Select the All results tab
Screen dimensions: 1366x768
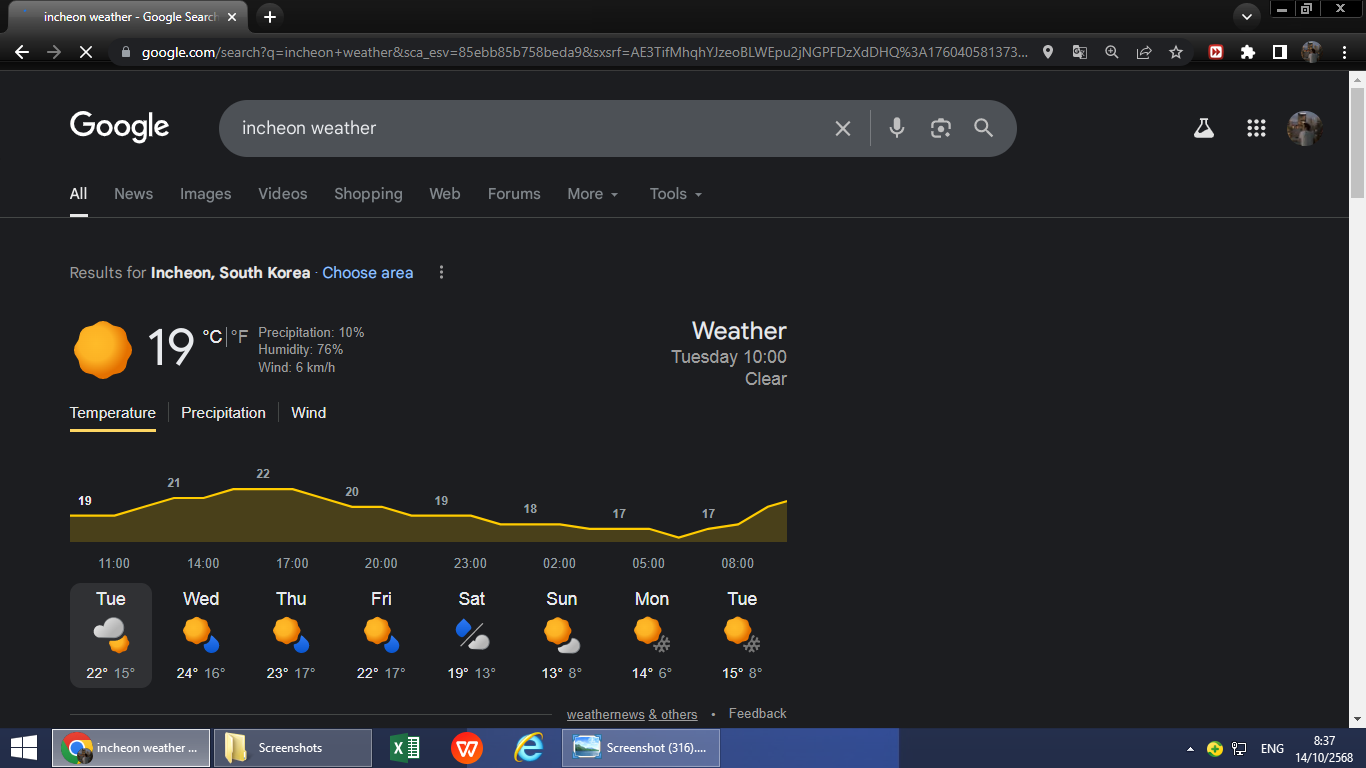(x=78, y=194)
